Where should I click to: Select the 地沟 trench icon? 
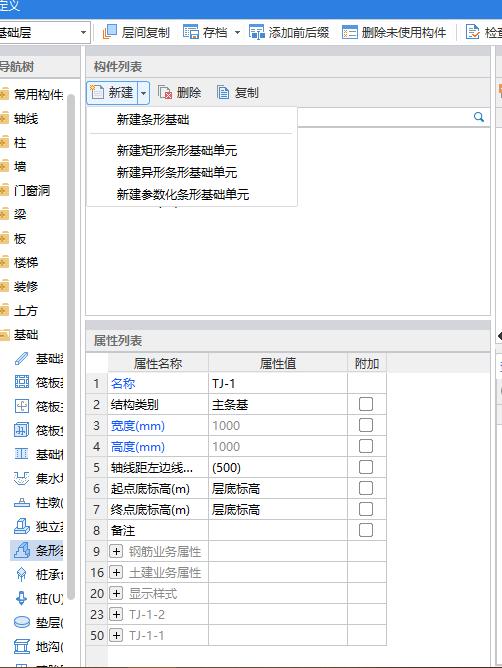coord(22,646)
